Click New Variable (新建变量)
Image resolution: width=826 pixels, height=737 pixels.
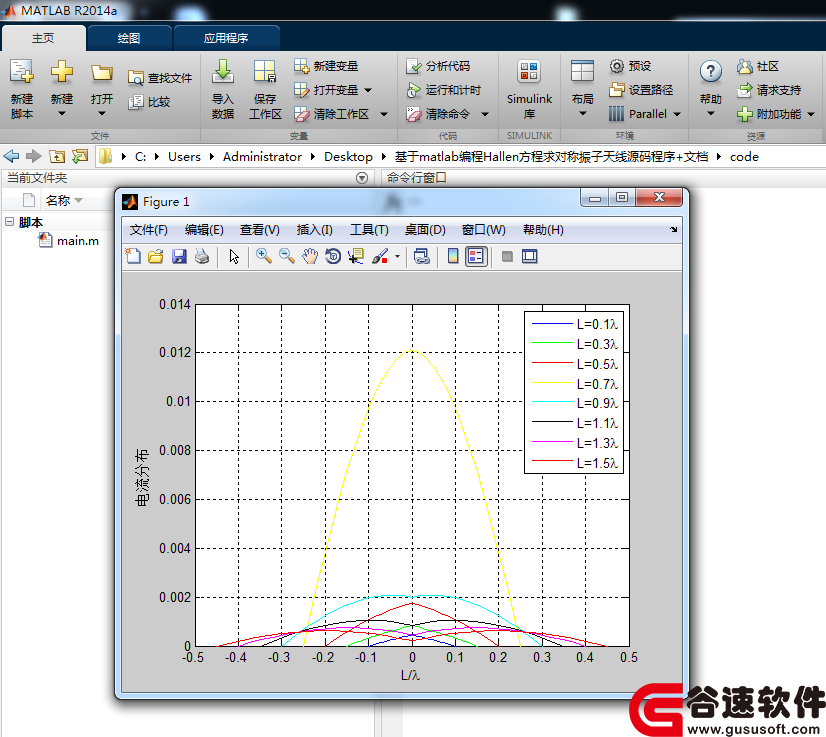(x=326, y=66)
